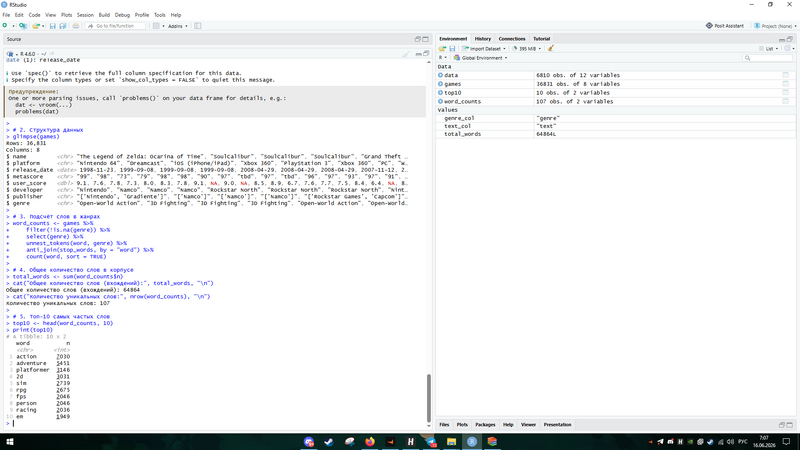The image size is (800, 450).
Task: Open the new file dropdown arrow
Action: [13, 26]
